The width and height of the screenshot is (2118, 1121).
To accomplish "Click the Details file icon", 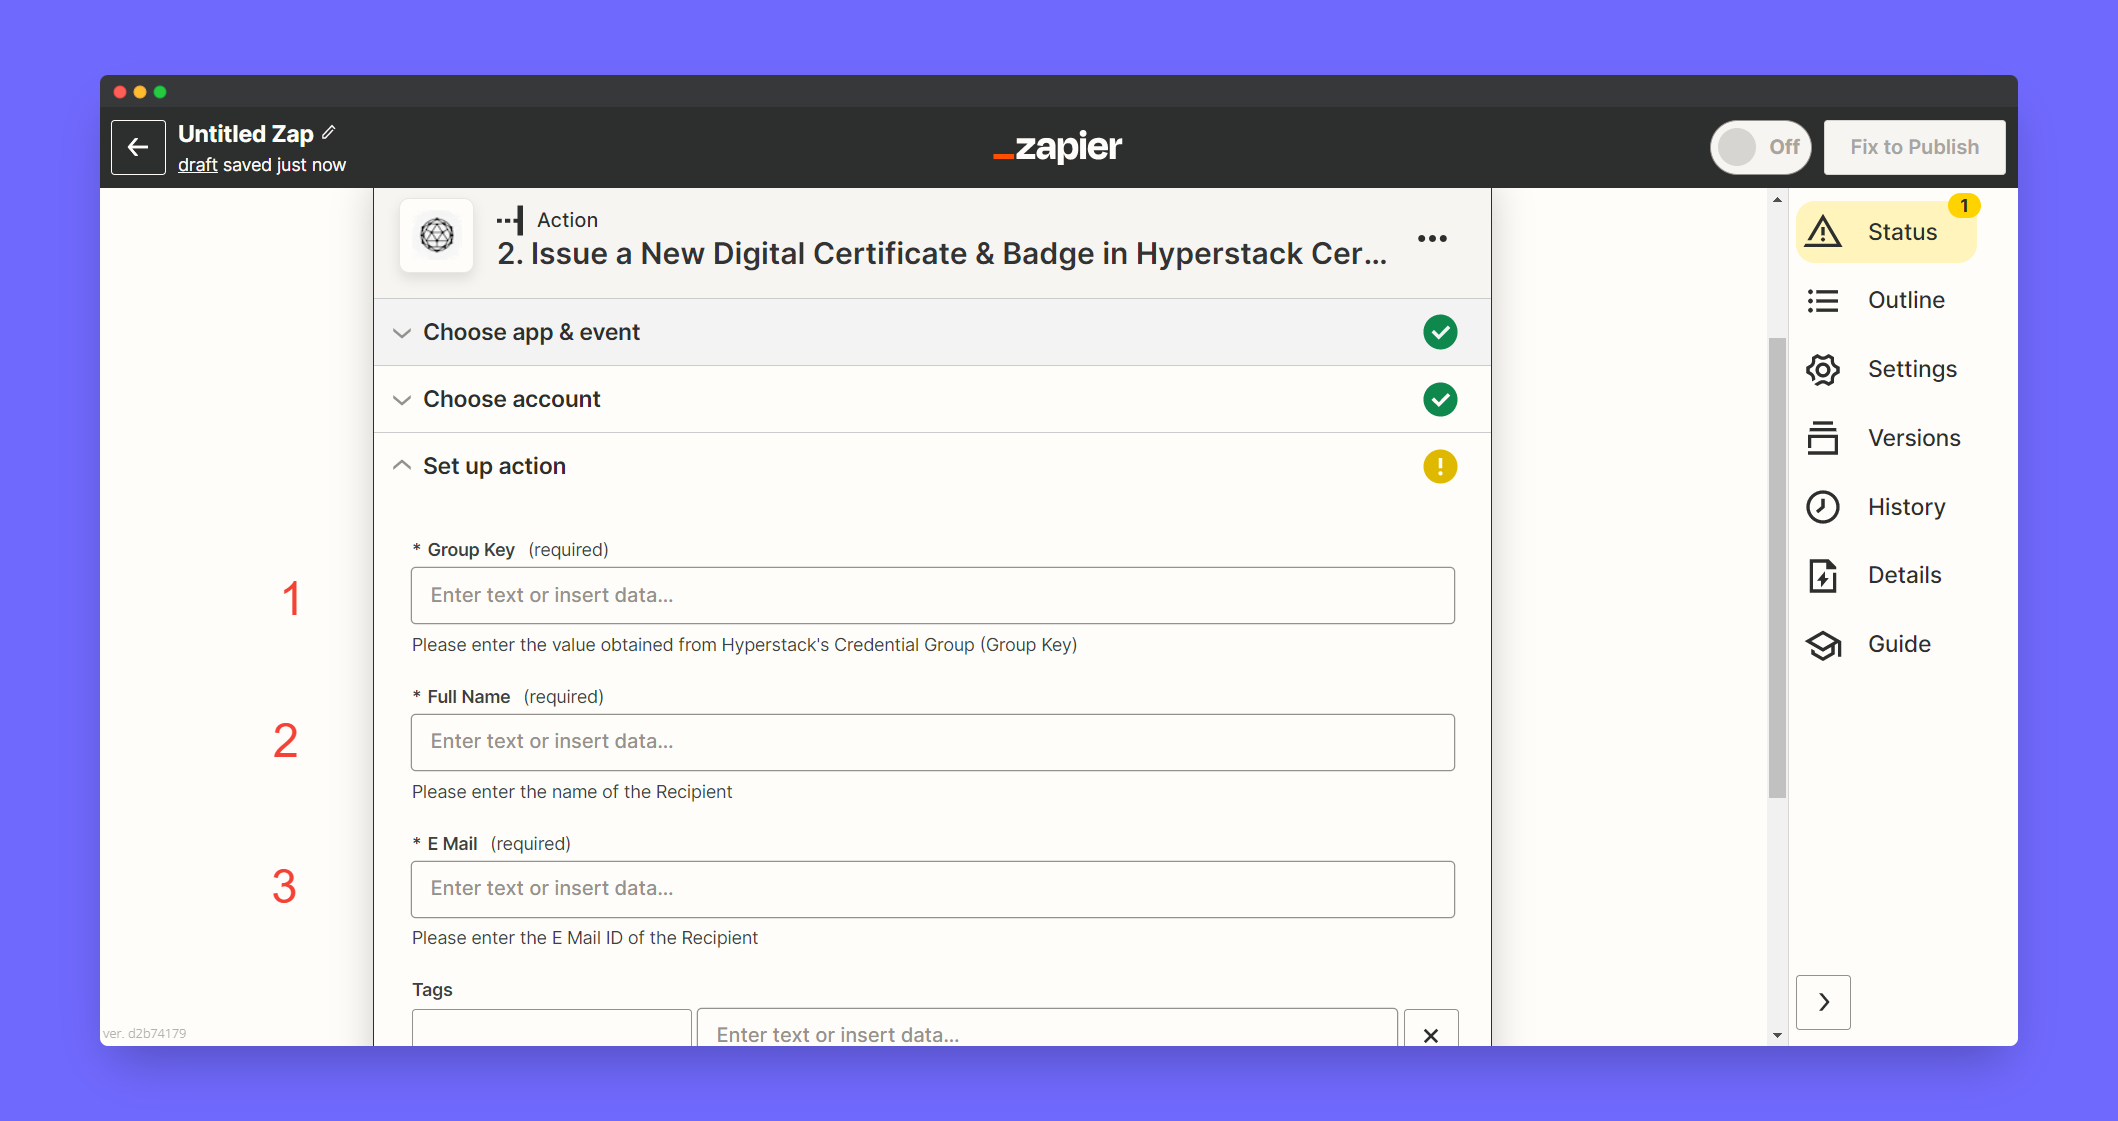I will (x=1823, y=576).
